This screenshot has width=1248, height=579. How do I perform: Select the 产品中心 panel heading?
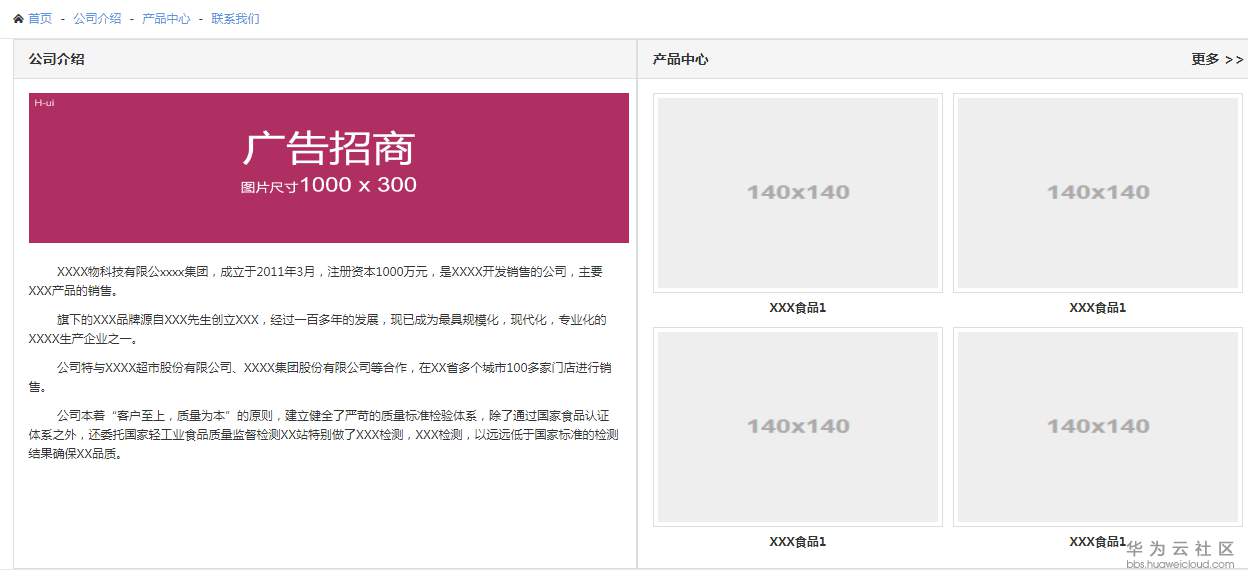point(680,59)
